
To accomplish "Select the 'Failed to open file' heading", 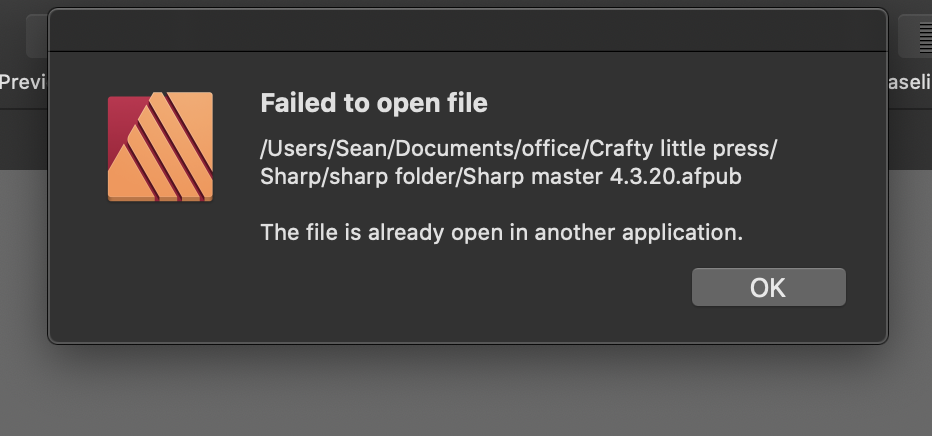I will 374,103.
